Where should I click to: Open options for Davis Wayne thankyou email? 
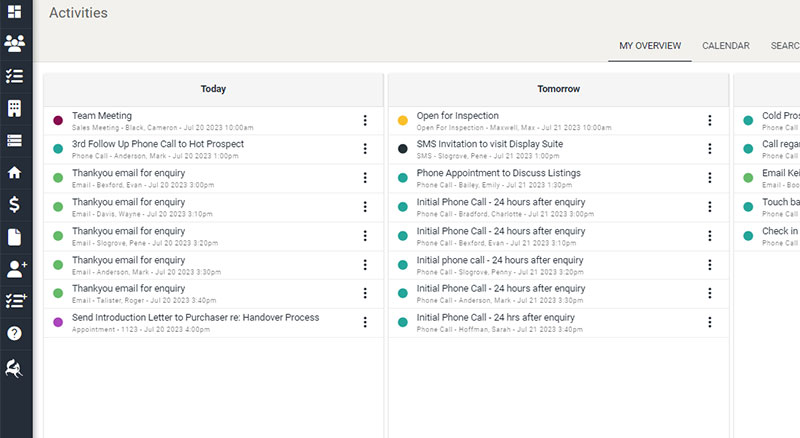pos(365,207)
